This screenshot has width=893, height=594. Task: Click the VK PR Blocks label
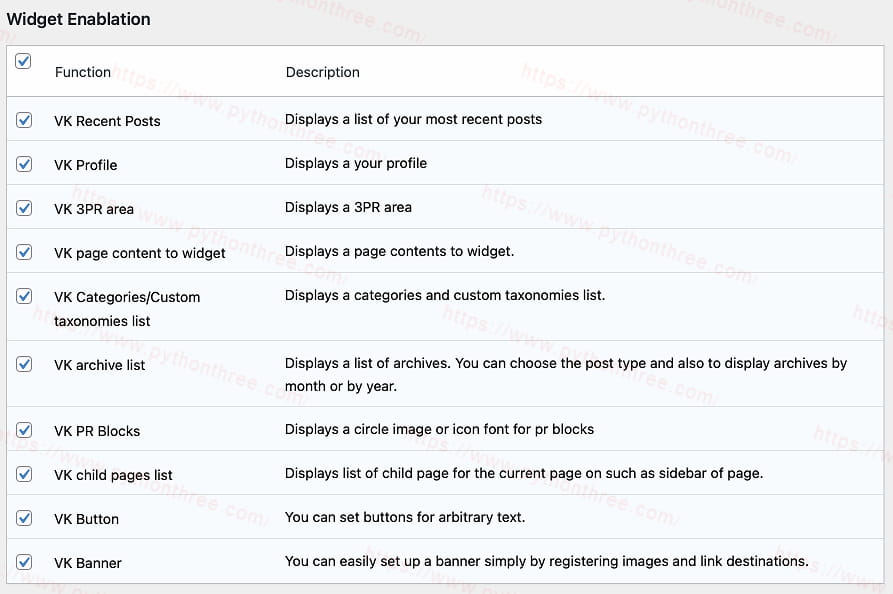pos(97,431)
